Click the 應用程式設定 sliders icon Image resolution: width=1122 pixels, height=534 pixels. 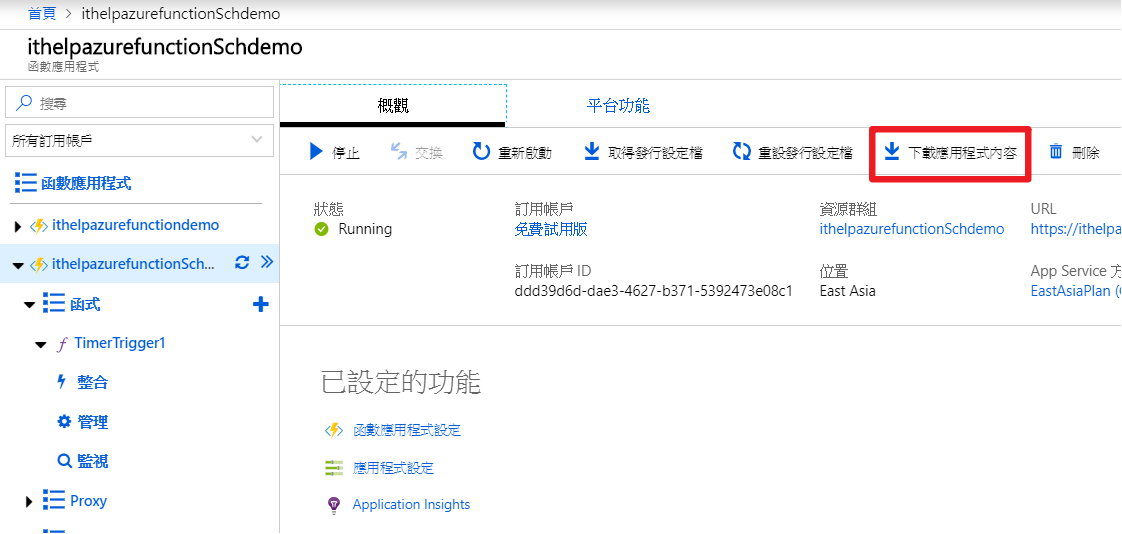coord(333,468)
